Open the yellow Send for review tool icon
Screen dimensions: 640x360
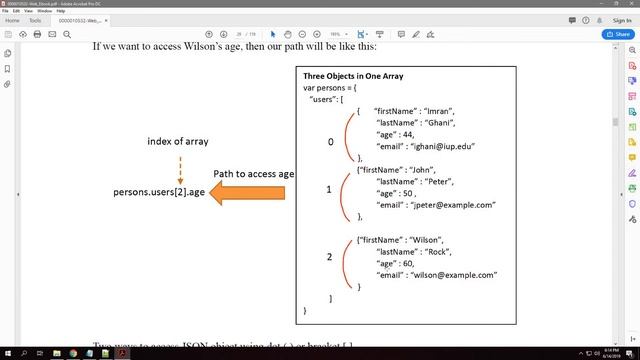tap(632, 142)
